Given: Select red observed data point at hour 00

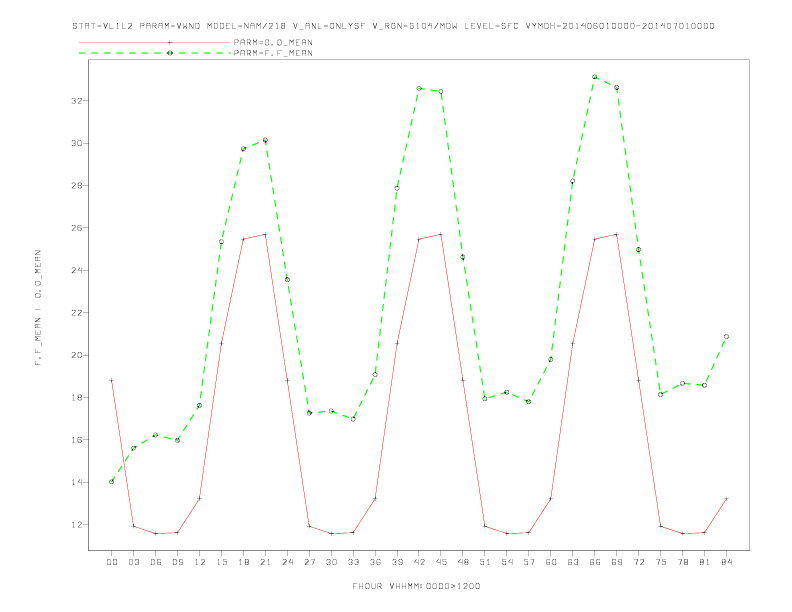Looking at the screenshot, I should [112, 380].
